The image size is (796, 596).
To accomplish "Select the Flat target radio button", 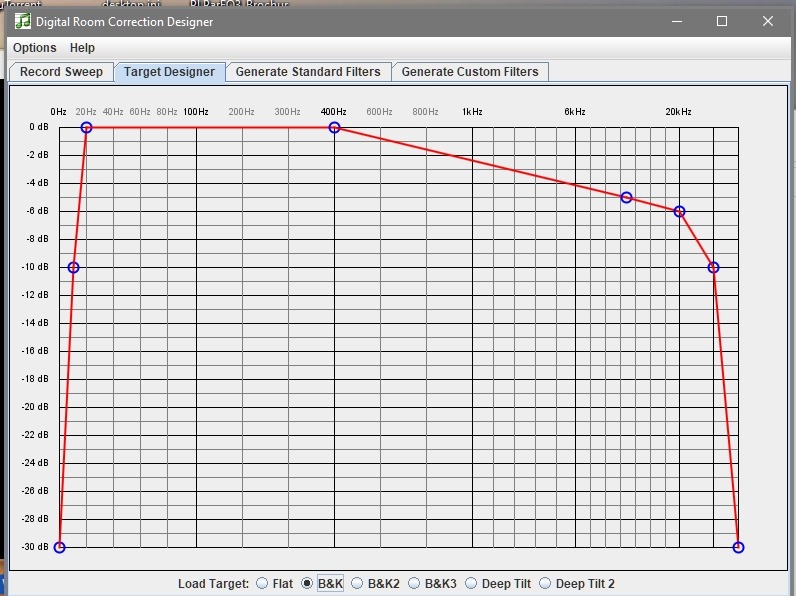I will pos(262,583).
